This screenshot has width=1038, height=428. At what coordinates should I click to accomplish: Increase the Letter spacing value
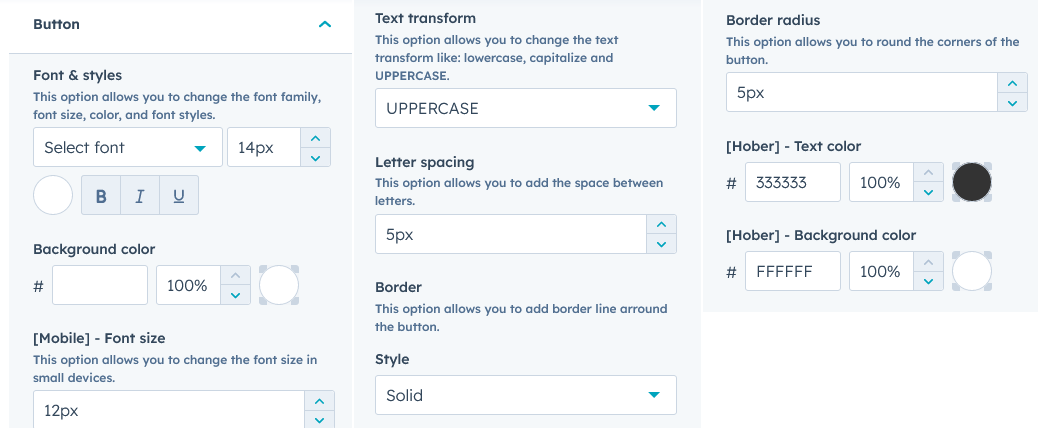click(x=660, y=224)
